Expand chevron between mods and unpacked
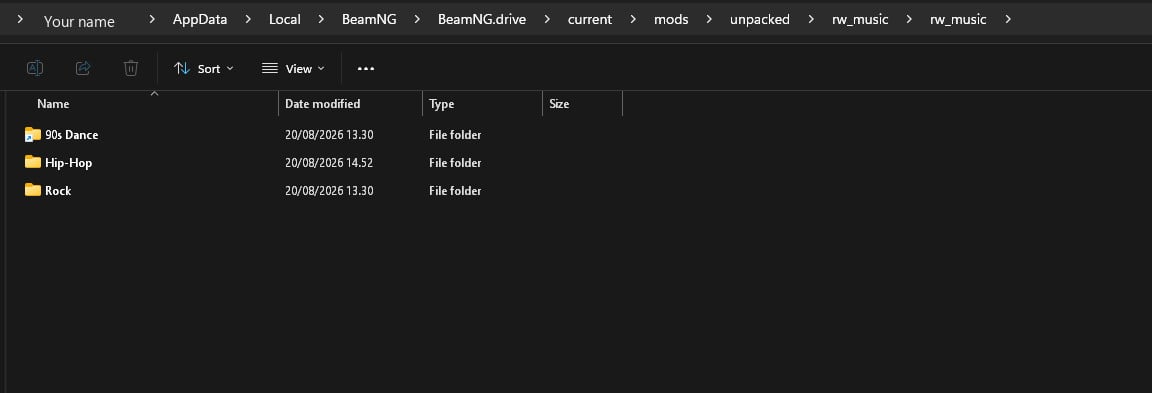Image resolution: width=1152 pixels, height=393 pixels. coord(709,20)
